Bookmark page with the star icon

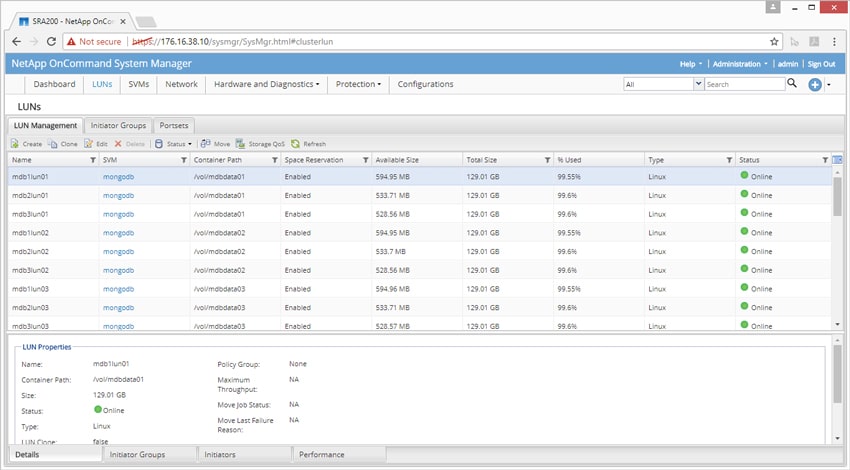point(774,42)
